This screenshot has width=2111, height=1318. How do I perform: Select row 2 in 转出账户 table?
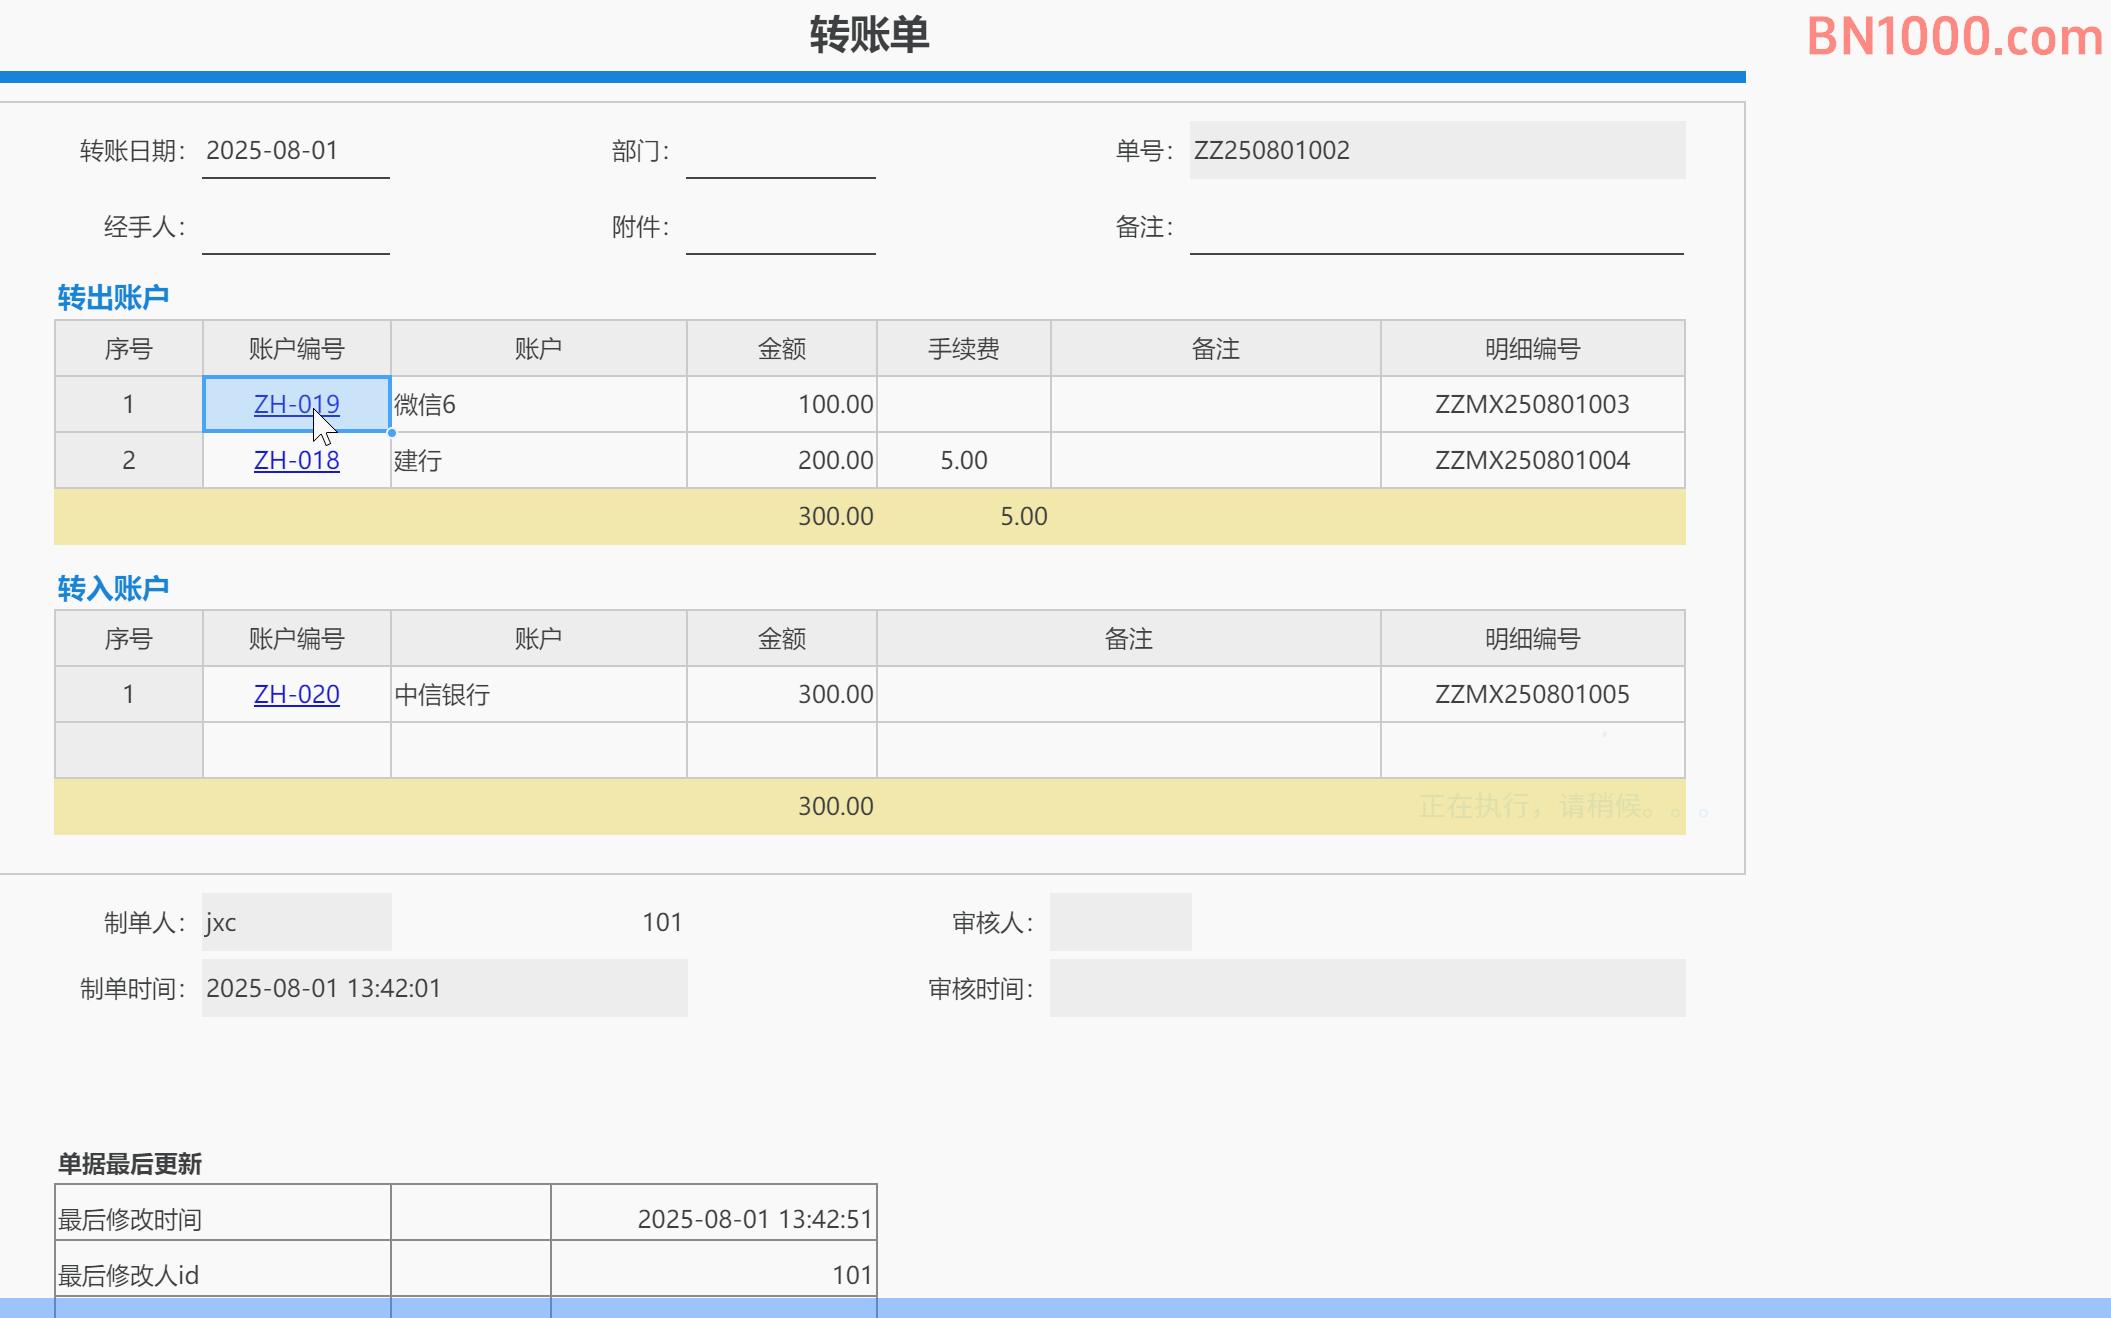129,460
